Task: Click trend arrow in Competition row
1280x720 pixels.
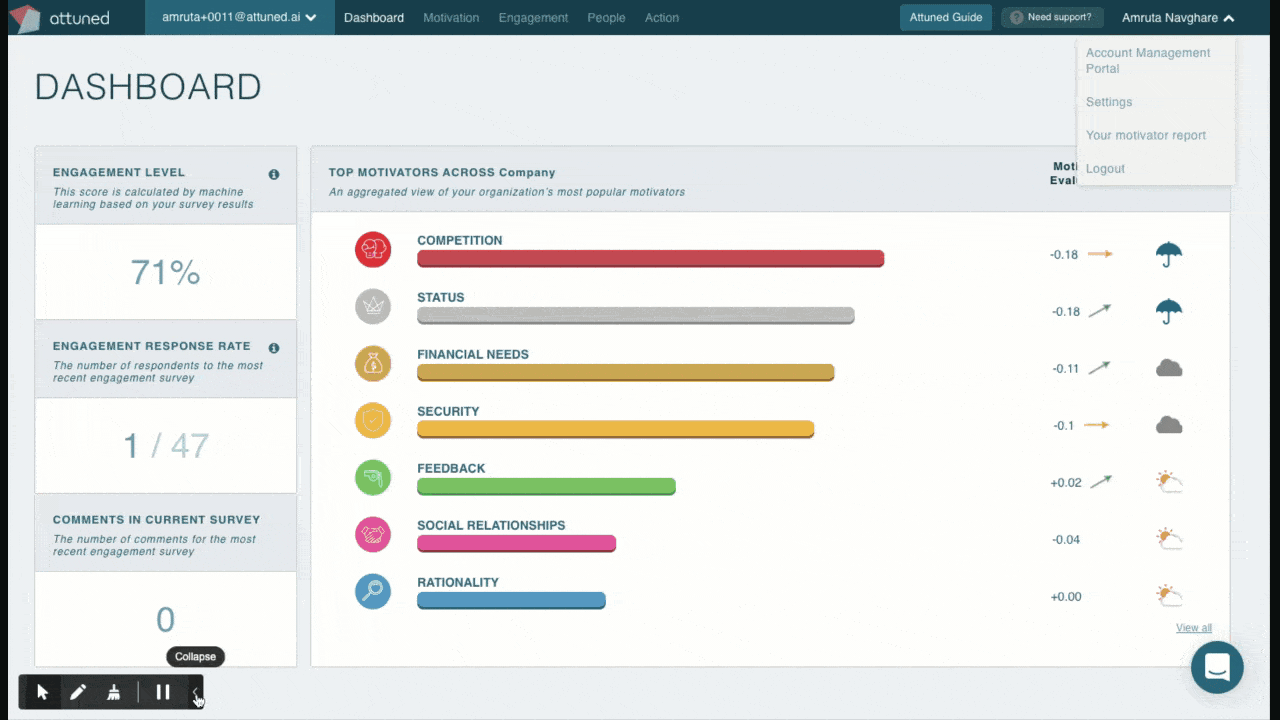Action: point(1100,254)
